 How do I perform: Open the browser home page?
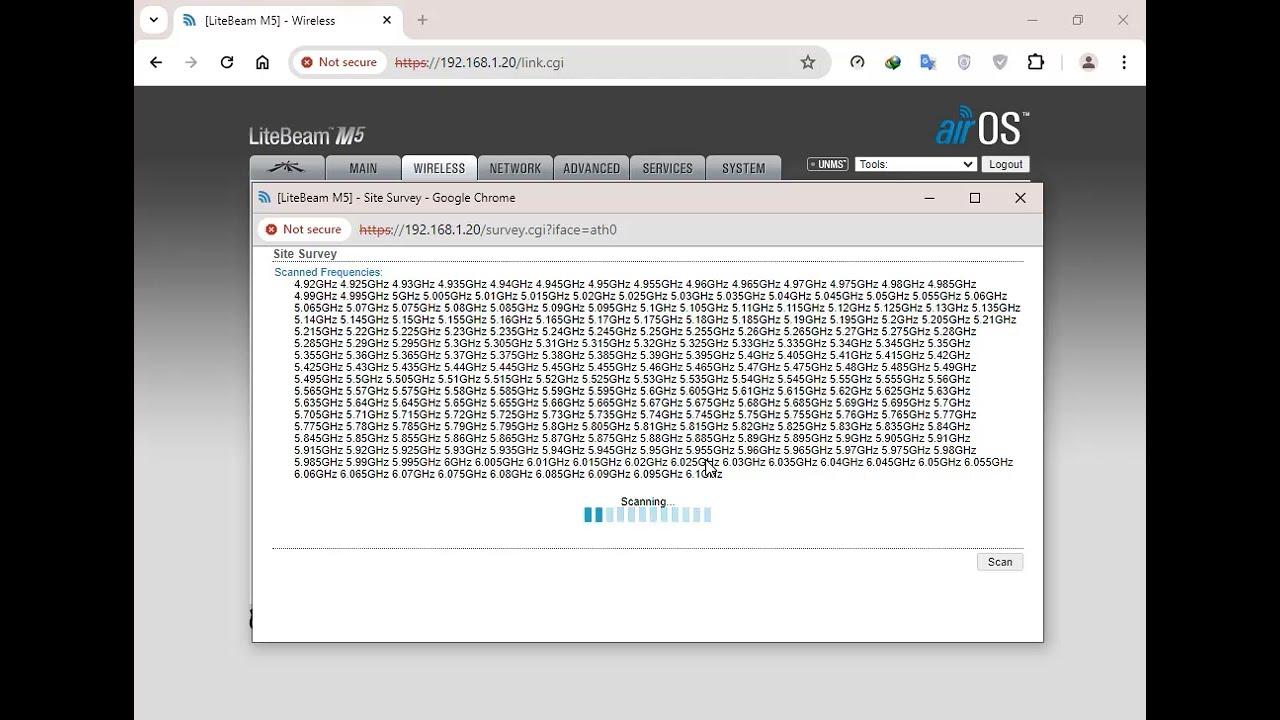point(262,62)
